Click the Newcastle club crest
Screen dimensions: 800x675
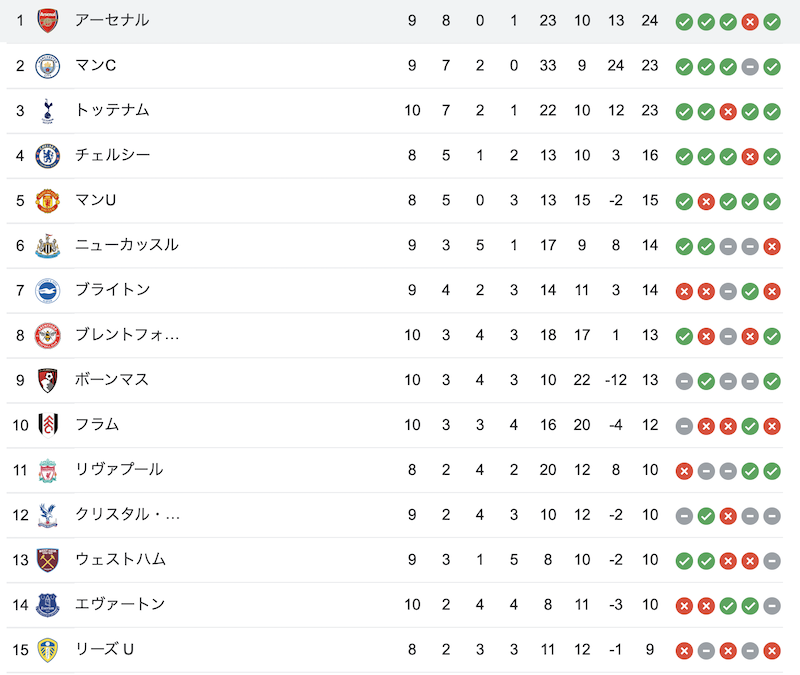pos(47,245)
